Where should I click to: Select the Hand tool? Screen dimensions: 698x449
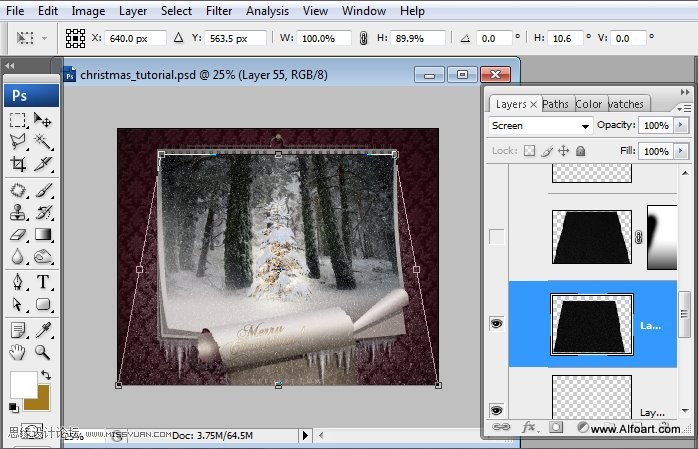click(x=18, y=352)
